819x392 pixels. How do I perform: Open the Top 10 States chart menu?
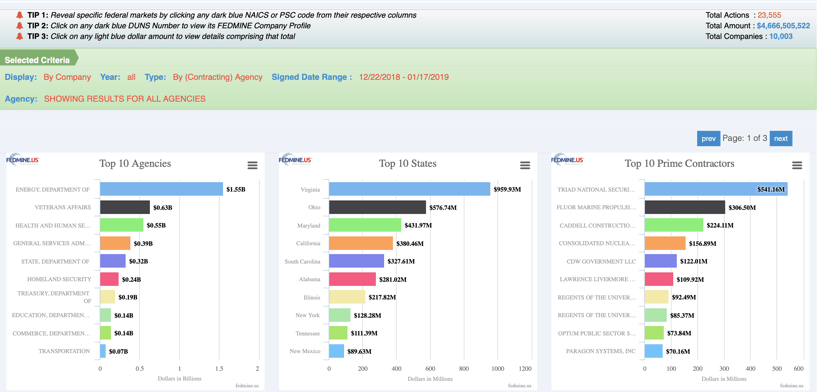525,165
